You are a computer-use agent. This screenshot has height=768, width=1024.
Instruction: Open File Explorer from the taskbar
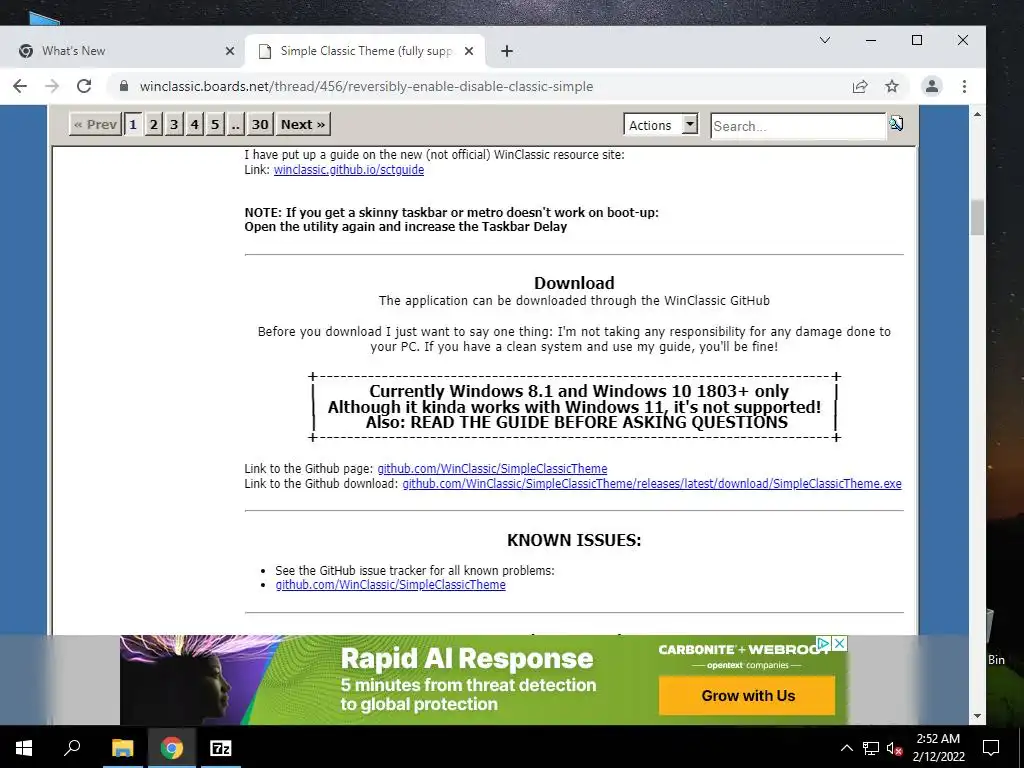tap(122, 748)
